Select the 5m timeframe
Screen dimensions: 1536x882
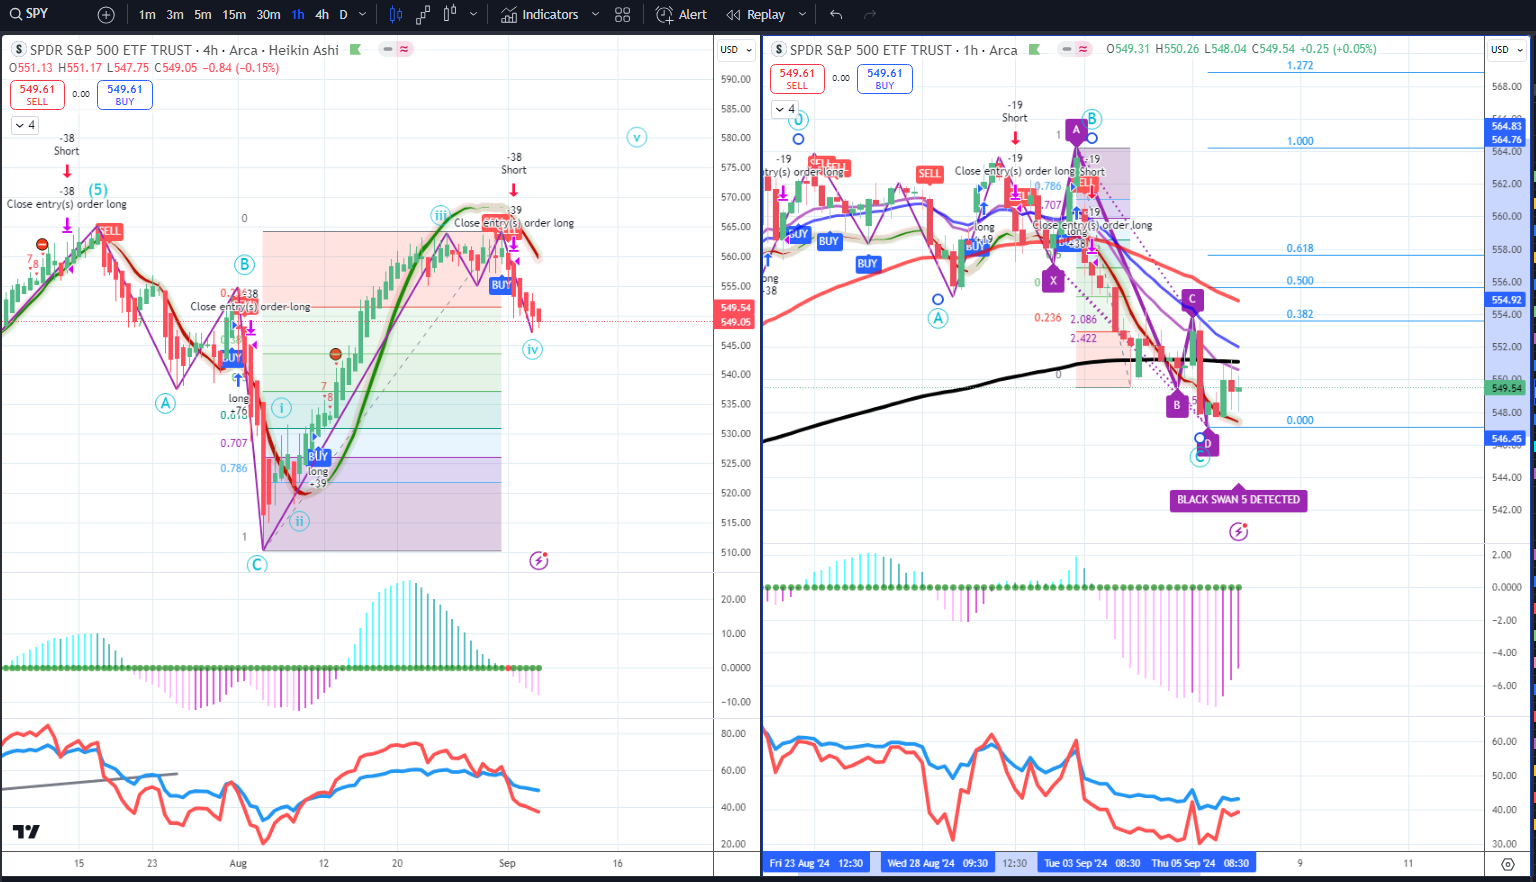(203, 15)
